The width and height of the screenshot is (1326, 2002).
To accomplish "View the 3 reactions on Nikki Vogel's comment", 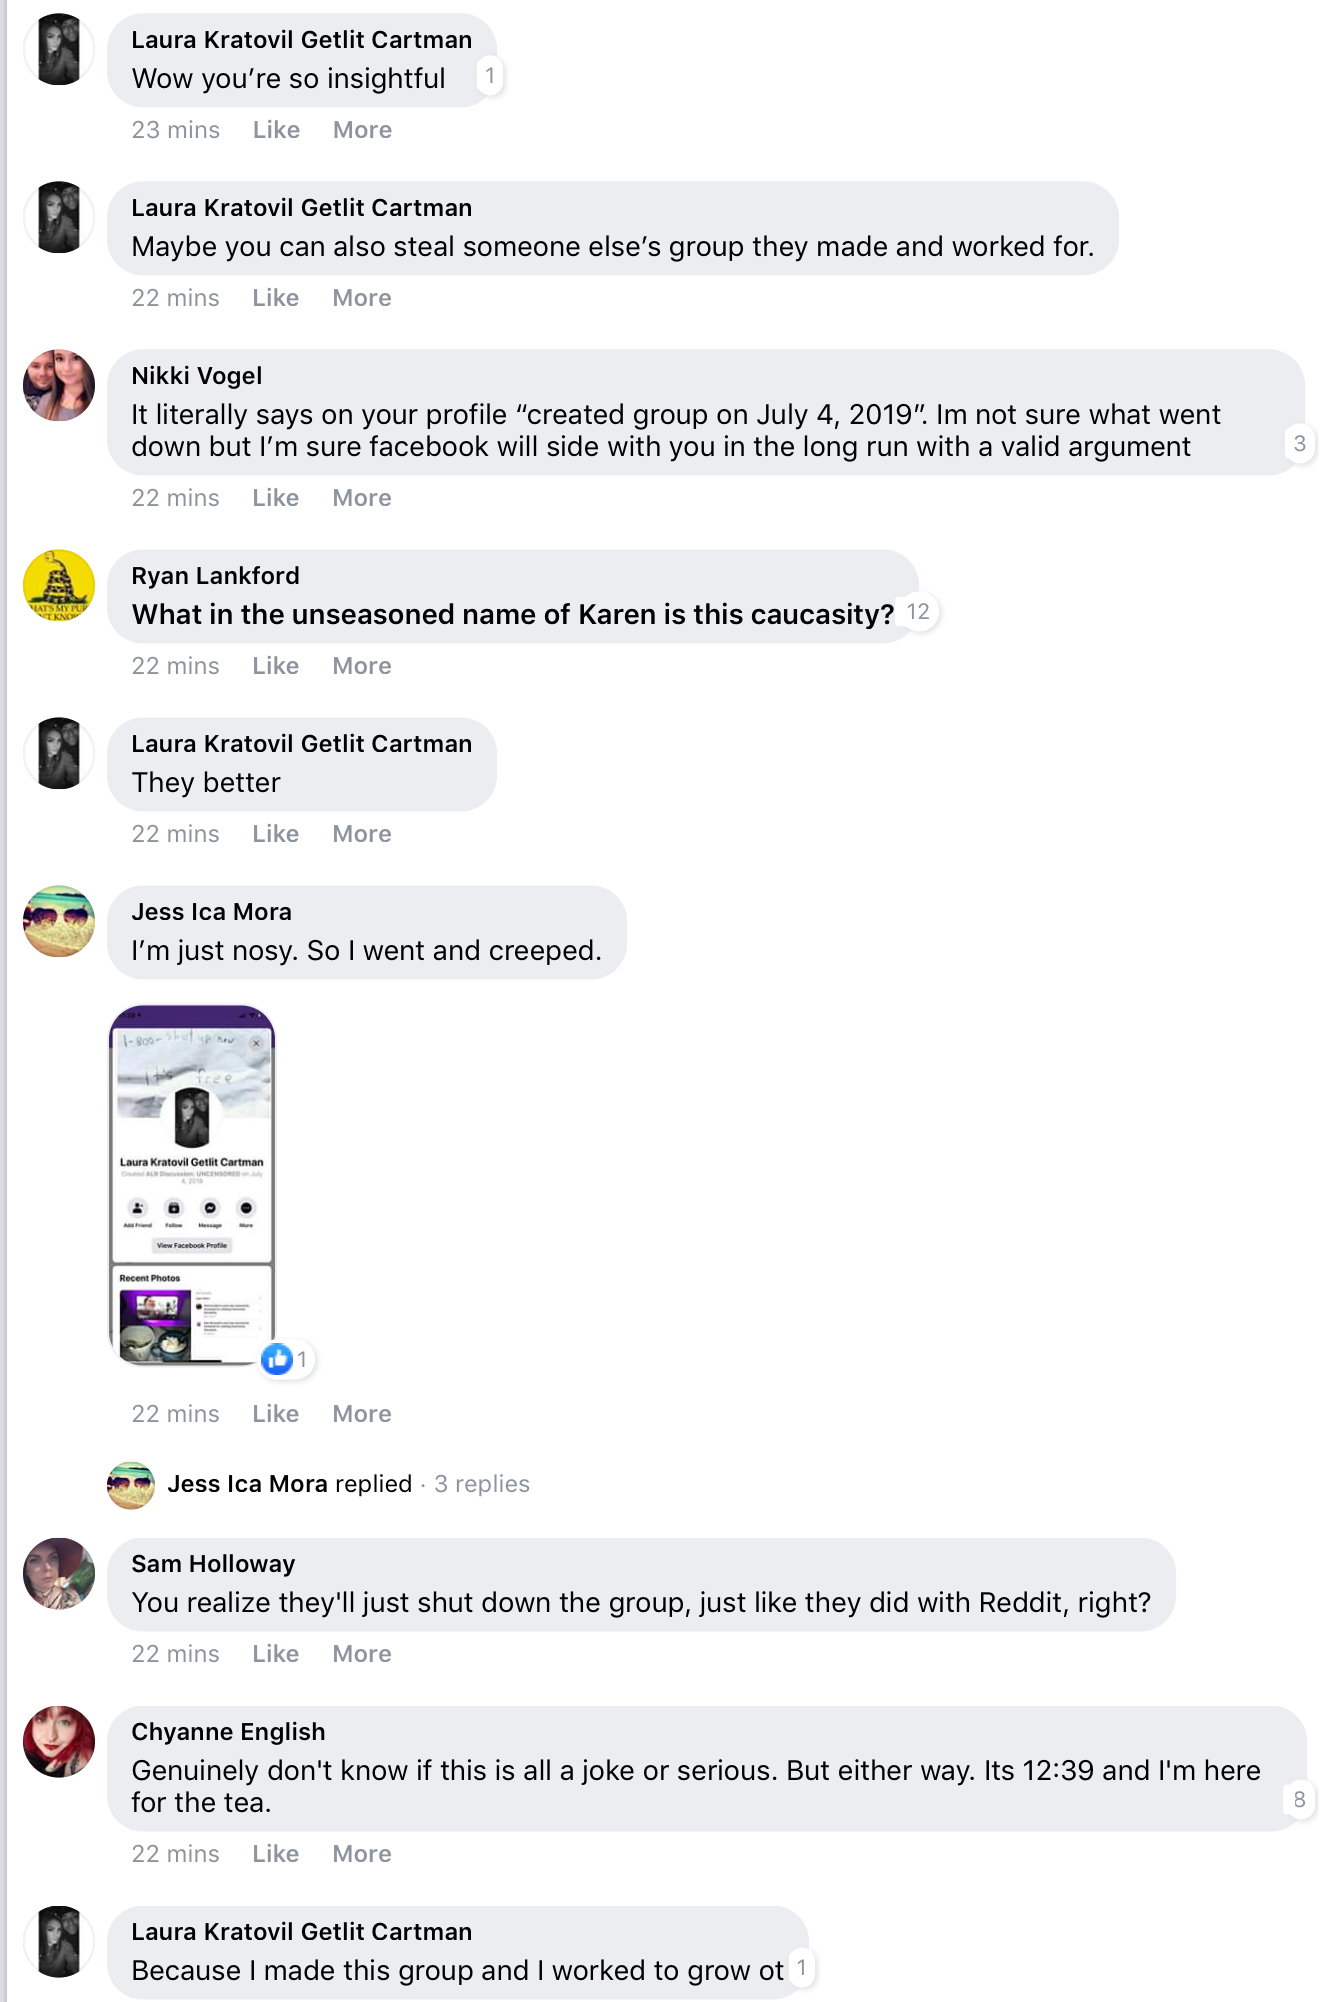I will pos(1299,443).
